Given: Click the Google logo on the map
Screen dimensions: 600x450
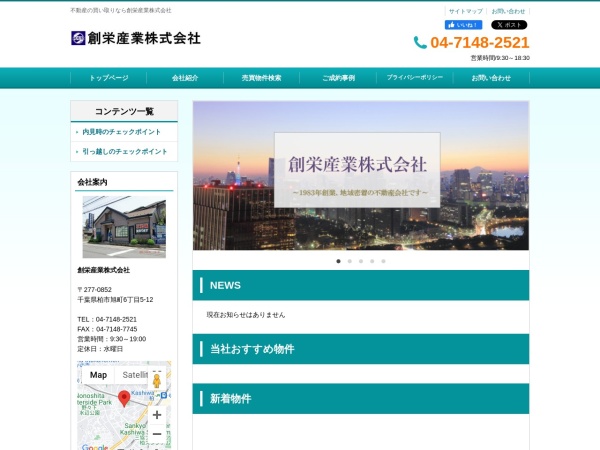Looking at the screenshot, I should click(95, 447).
